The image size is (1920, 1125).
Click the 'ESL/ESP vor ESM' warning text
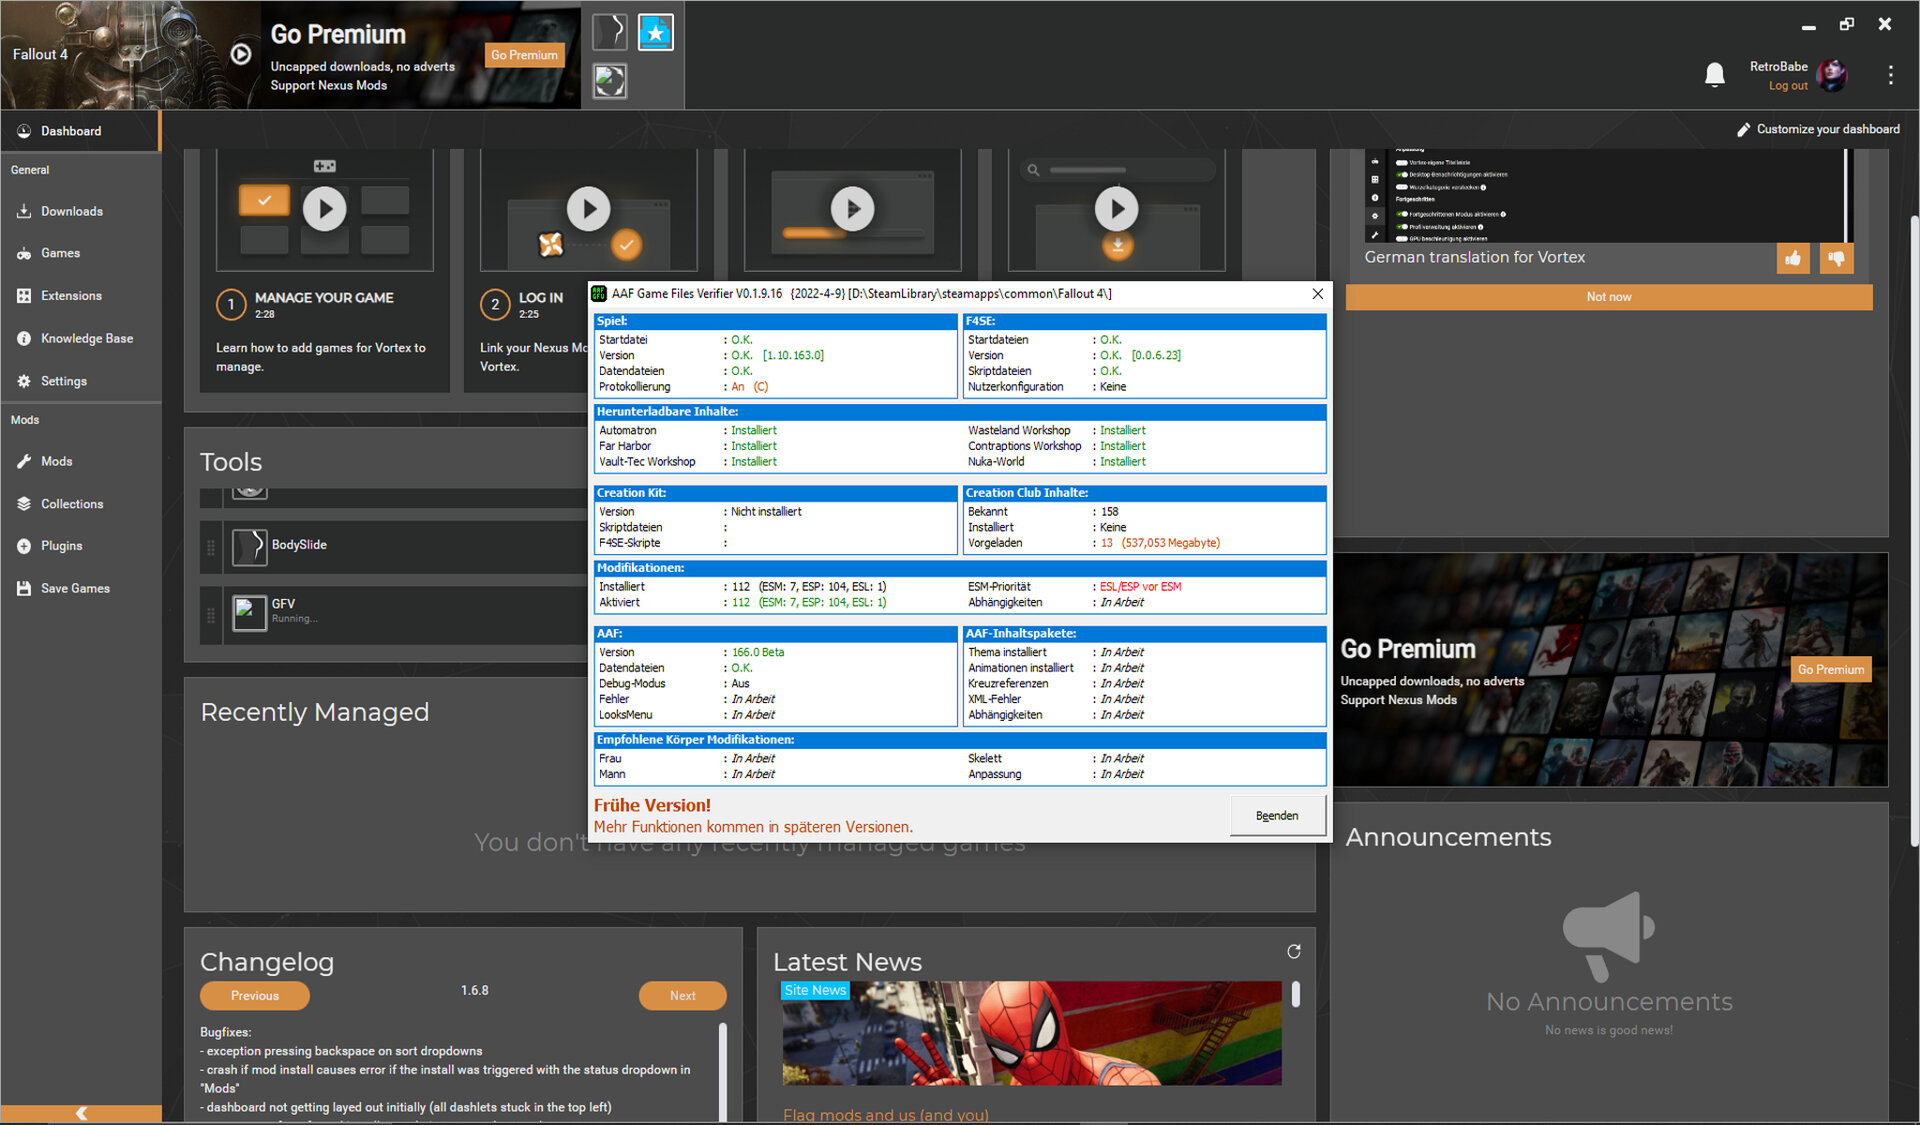click(x=1140, y=587)
